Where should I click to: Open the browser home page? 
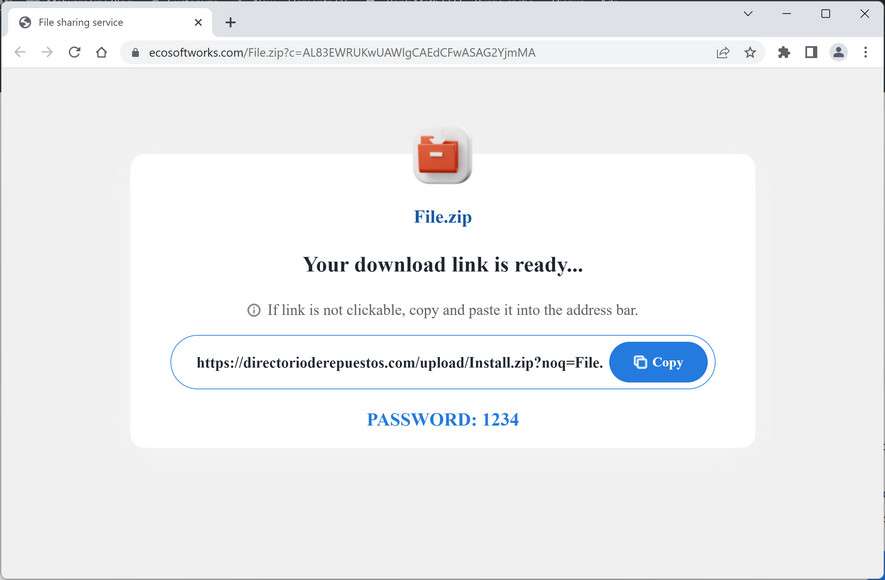click(x=102, y=52)
